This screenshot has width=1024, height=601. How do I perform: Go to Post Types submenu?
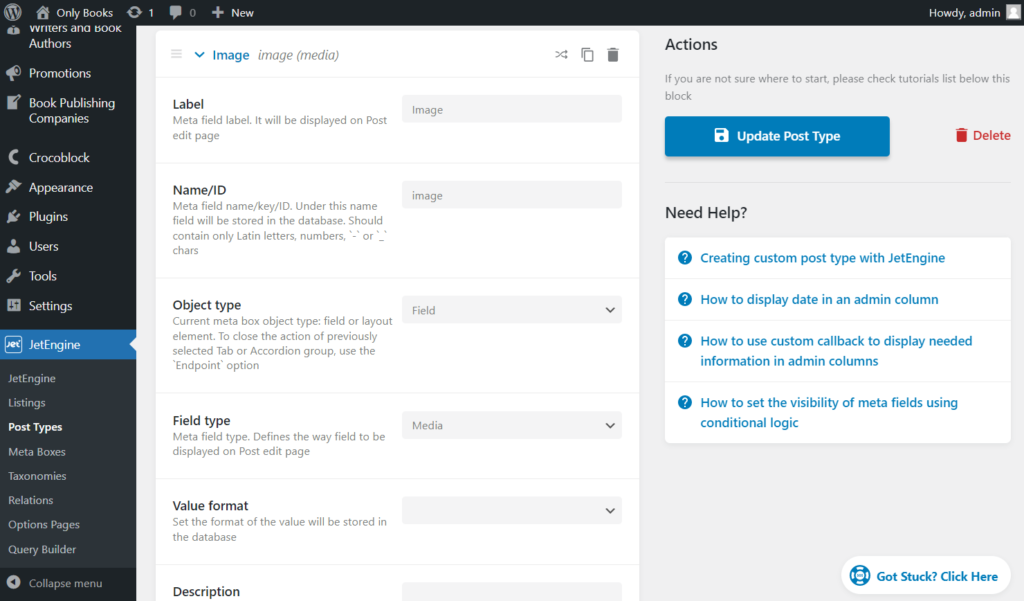click(35, 427)
